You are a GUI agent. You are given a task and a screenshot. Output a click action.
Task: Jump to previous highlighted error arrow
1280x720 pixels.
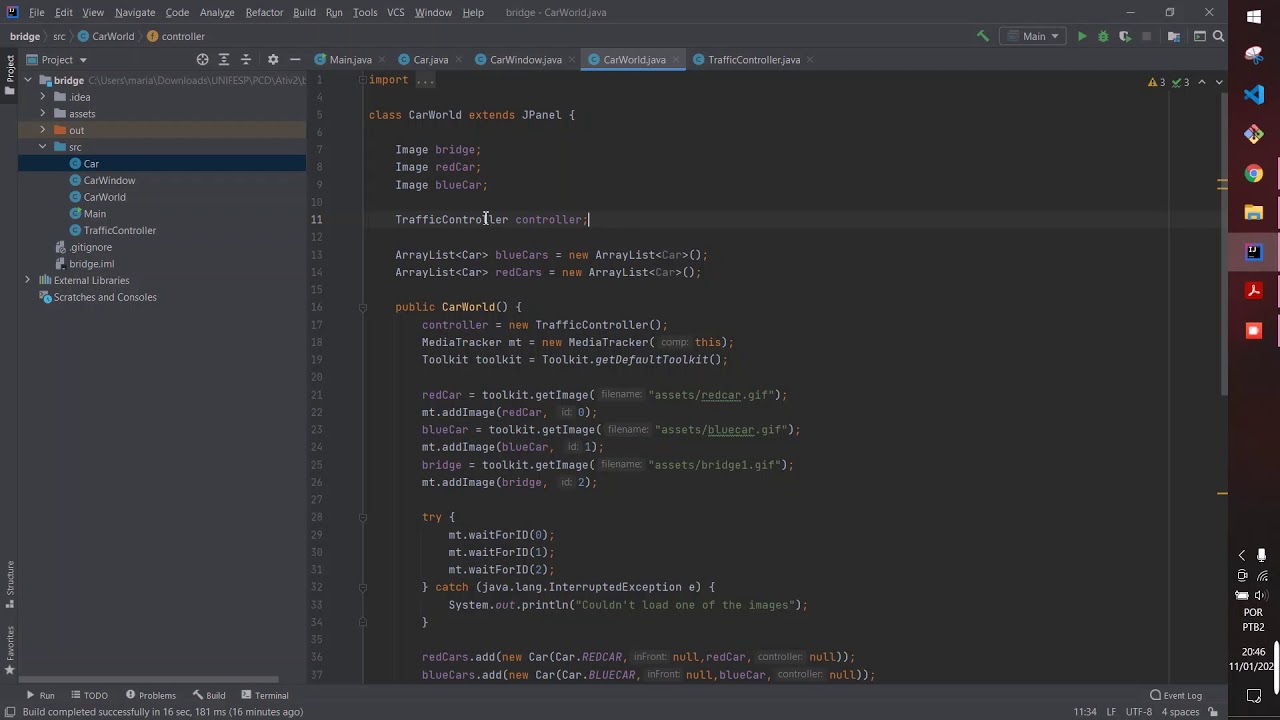pos(1202,82)
